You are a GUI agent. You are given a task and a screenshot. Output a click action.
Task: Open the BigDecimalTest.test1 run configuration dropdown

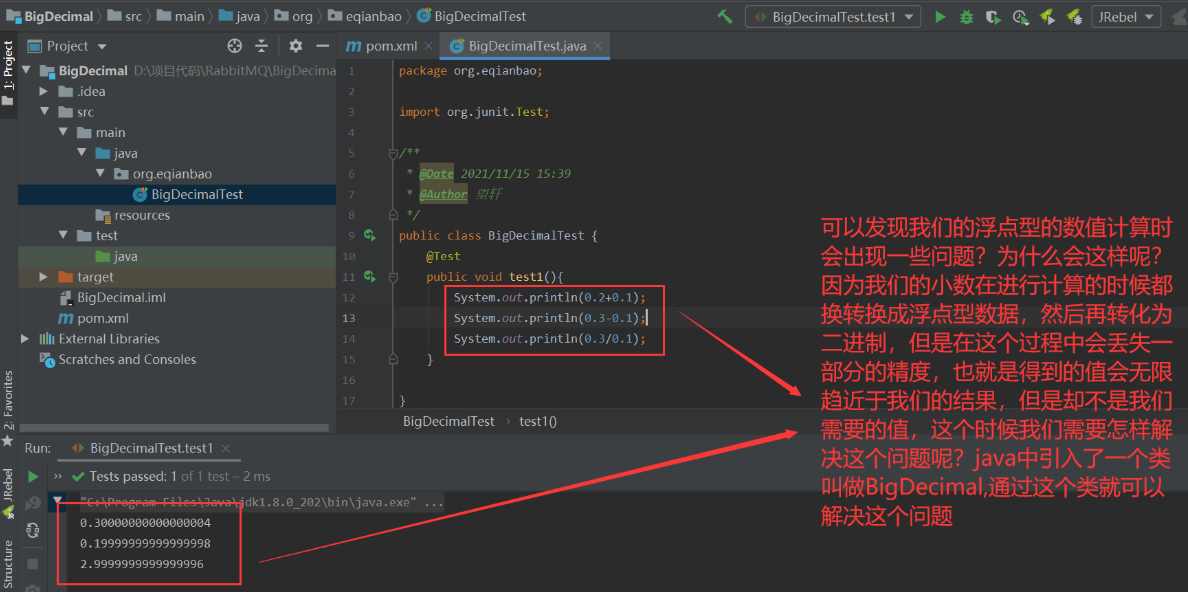click(x=833, y=17)
